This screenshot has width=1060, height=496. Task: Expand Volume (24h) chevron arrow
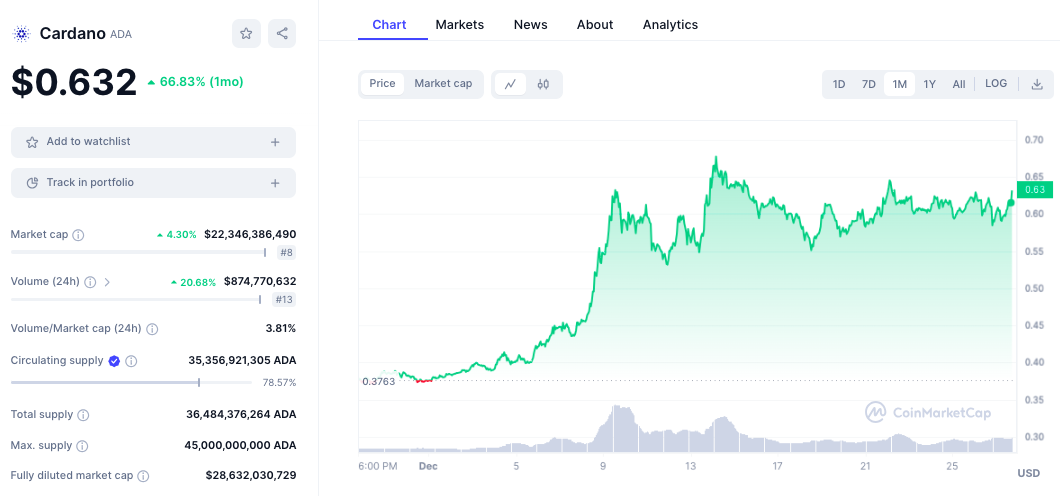click(x=107, y=282)
